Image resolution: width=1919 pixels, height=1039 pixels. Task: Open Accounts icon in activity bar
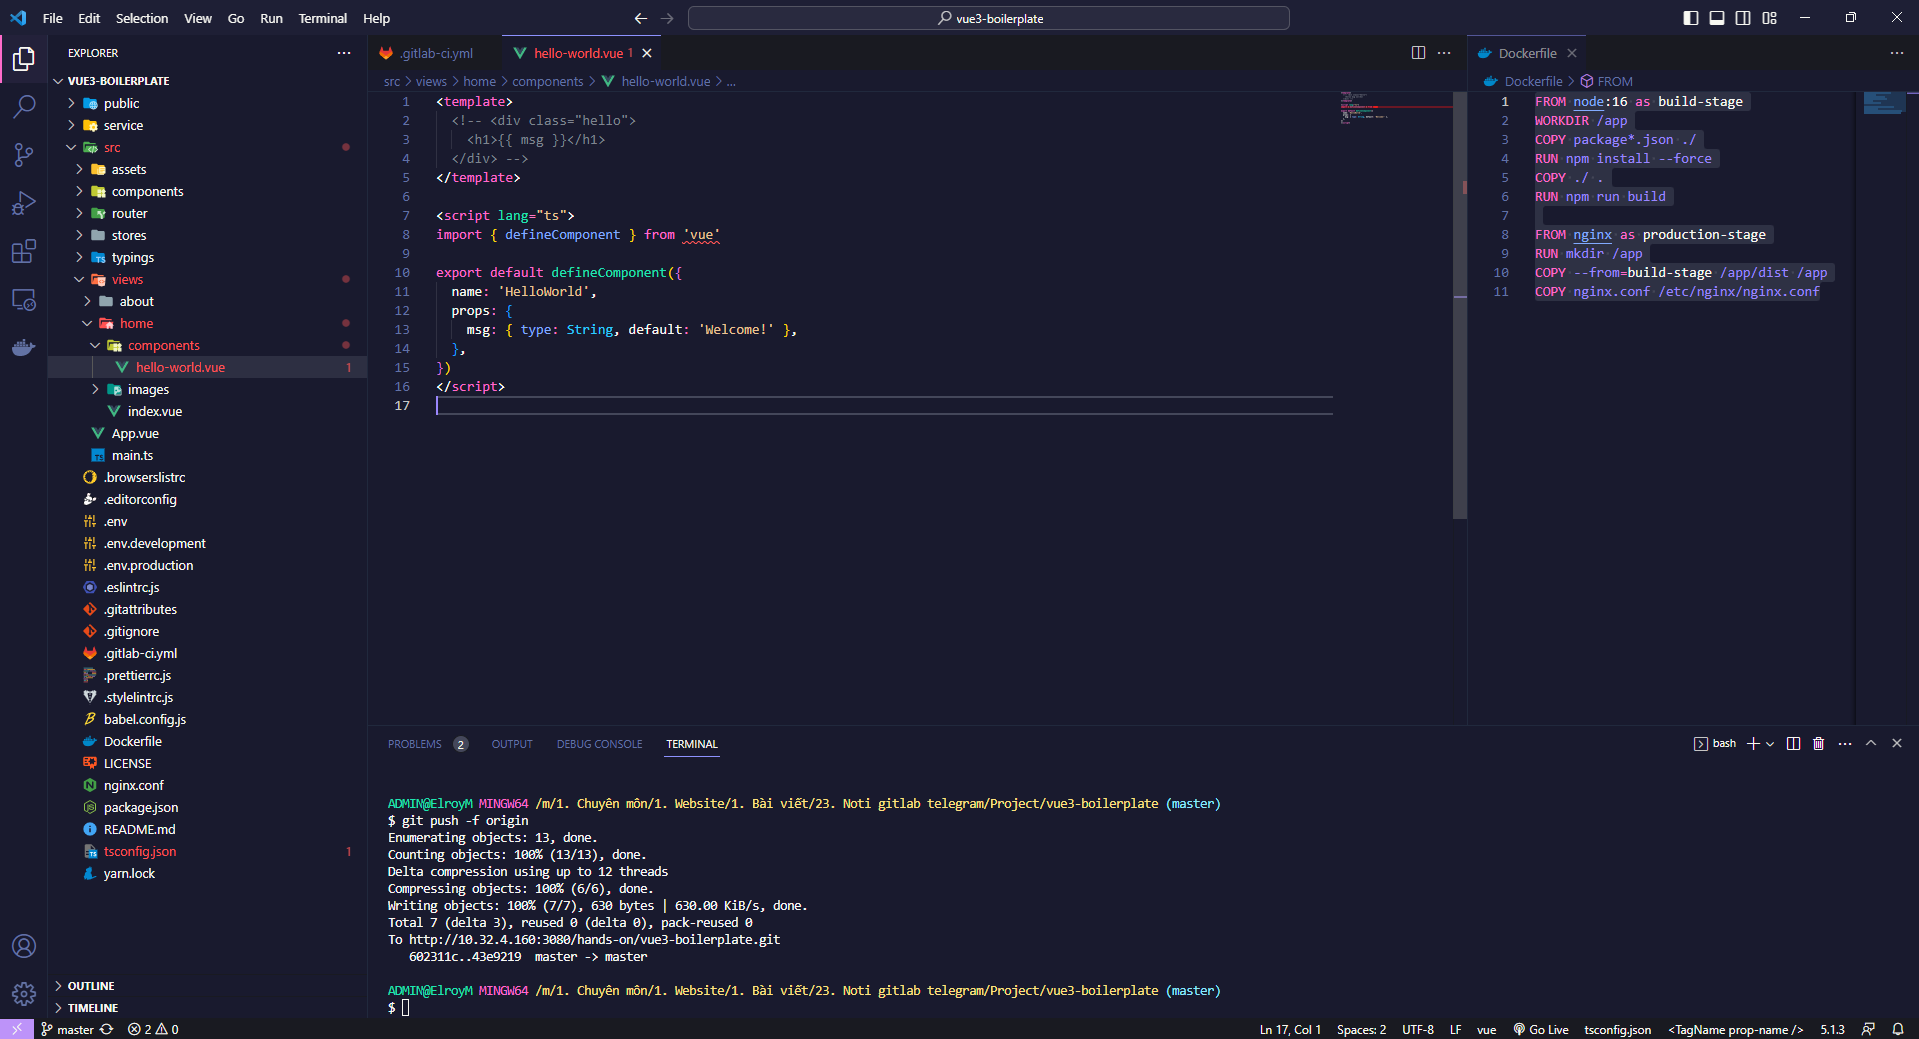(24, 946)
